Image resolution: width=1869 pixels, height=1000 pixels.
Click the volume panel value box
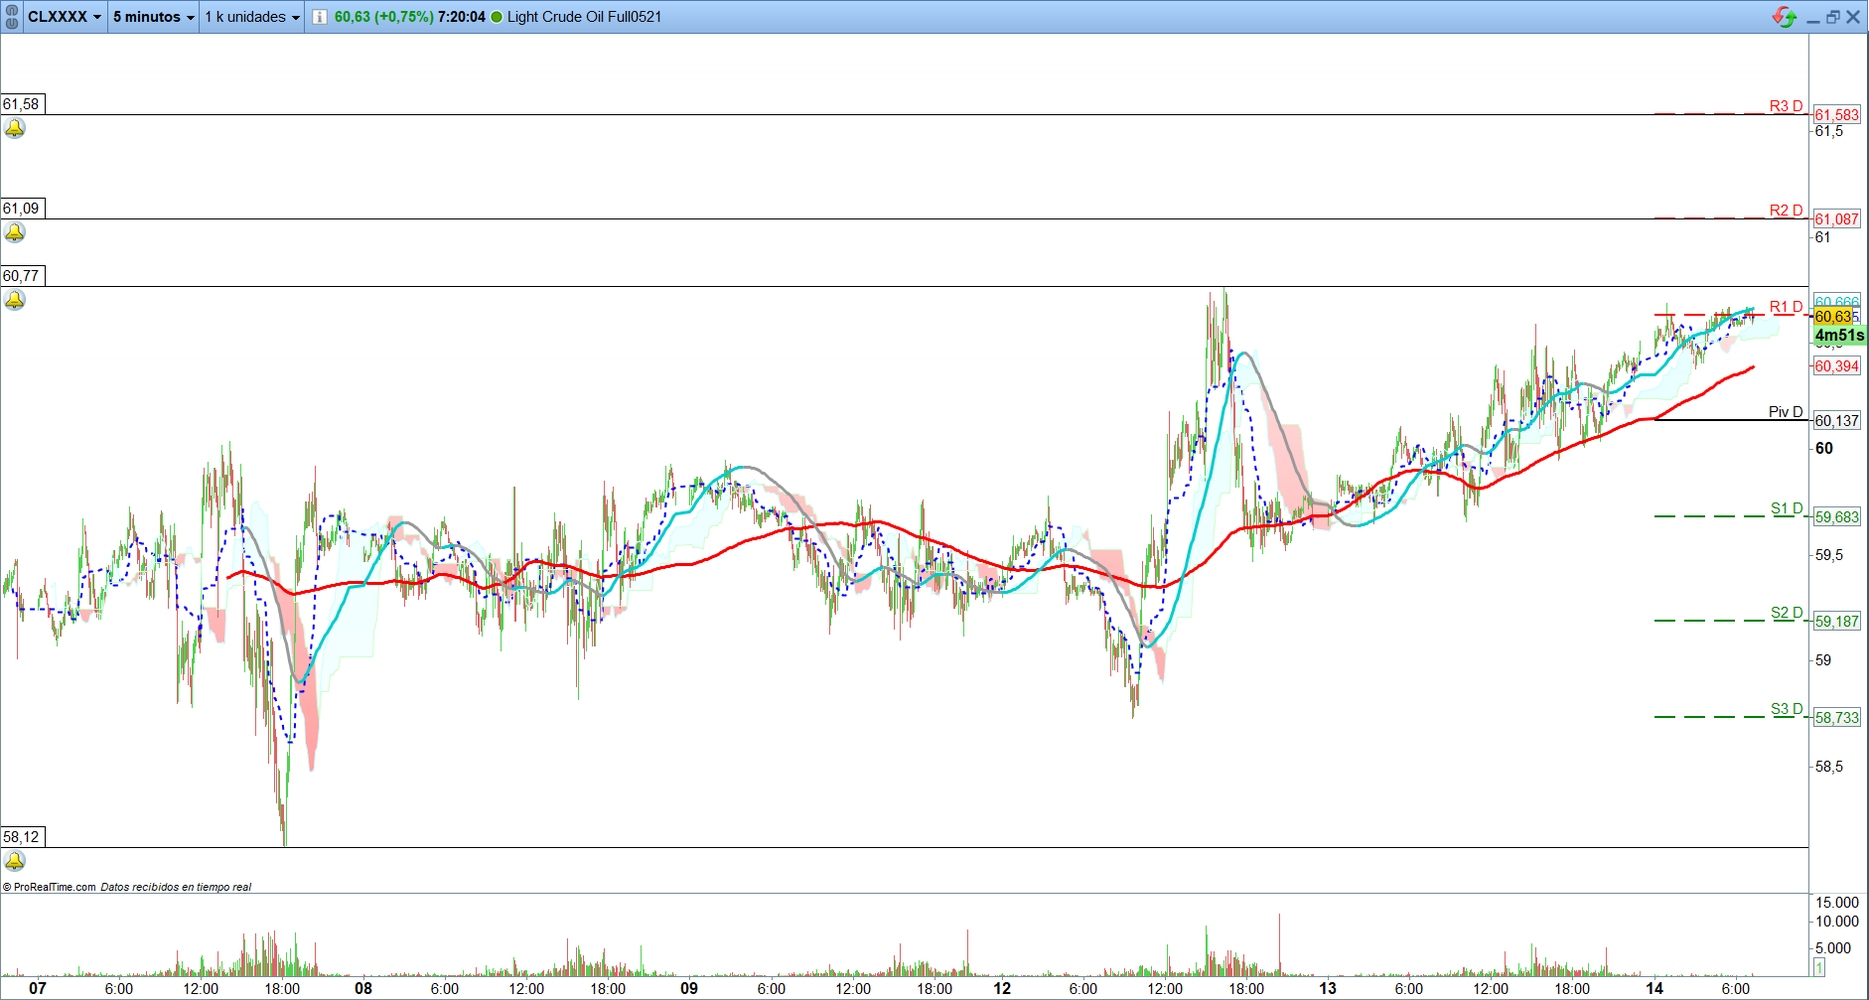1819,967
